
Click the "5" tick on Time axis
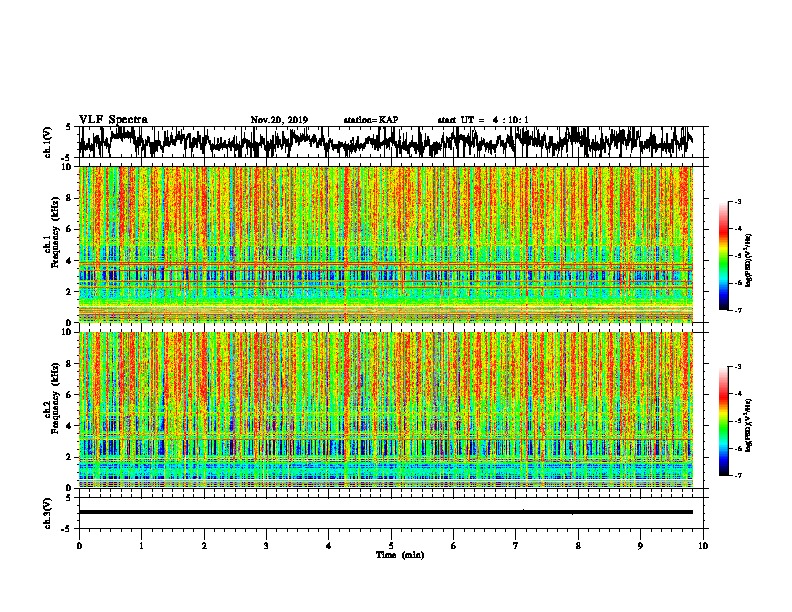[391, 546]
